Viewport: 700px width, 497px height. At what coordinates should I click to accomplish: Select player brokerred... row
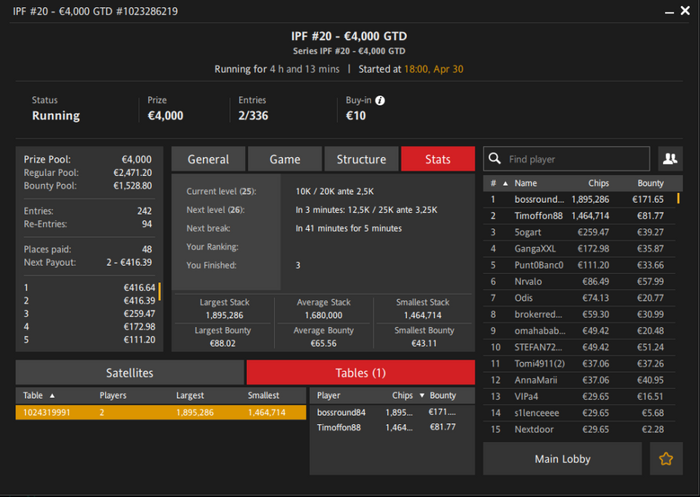[579, 314]
